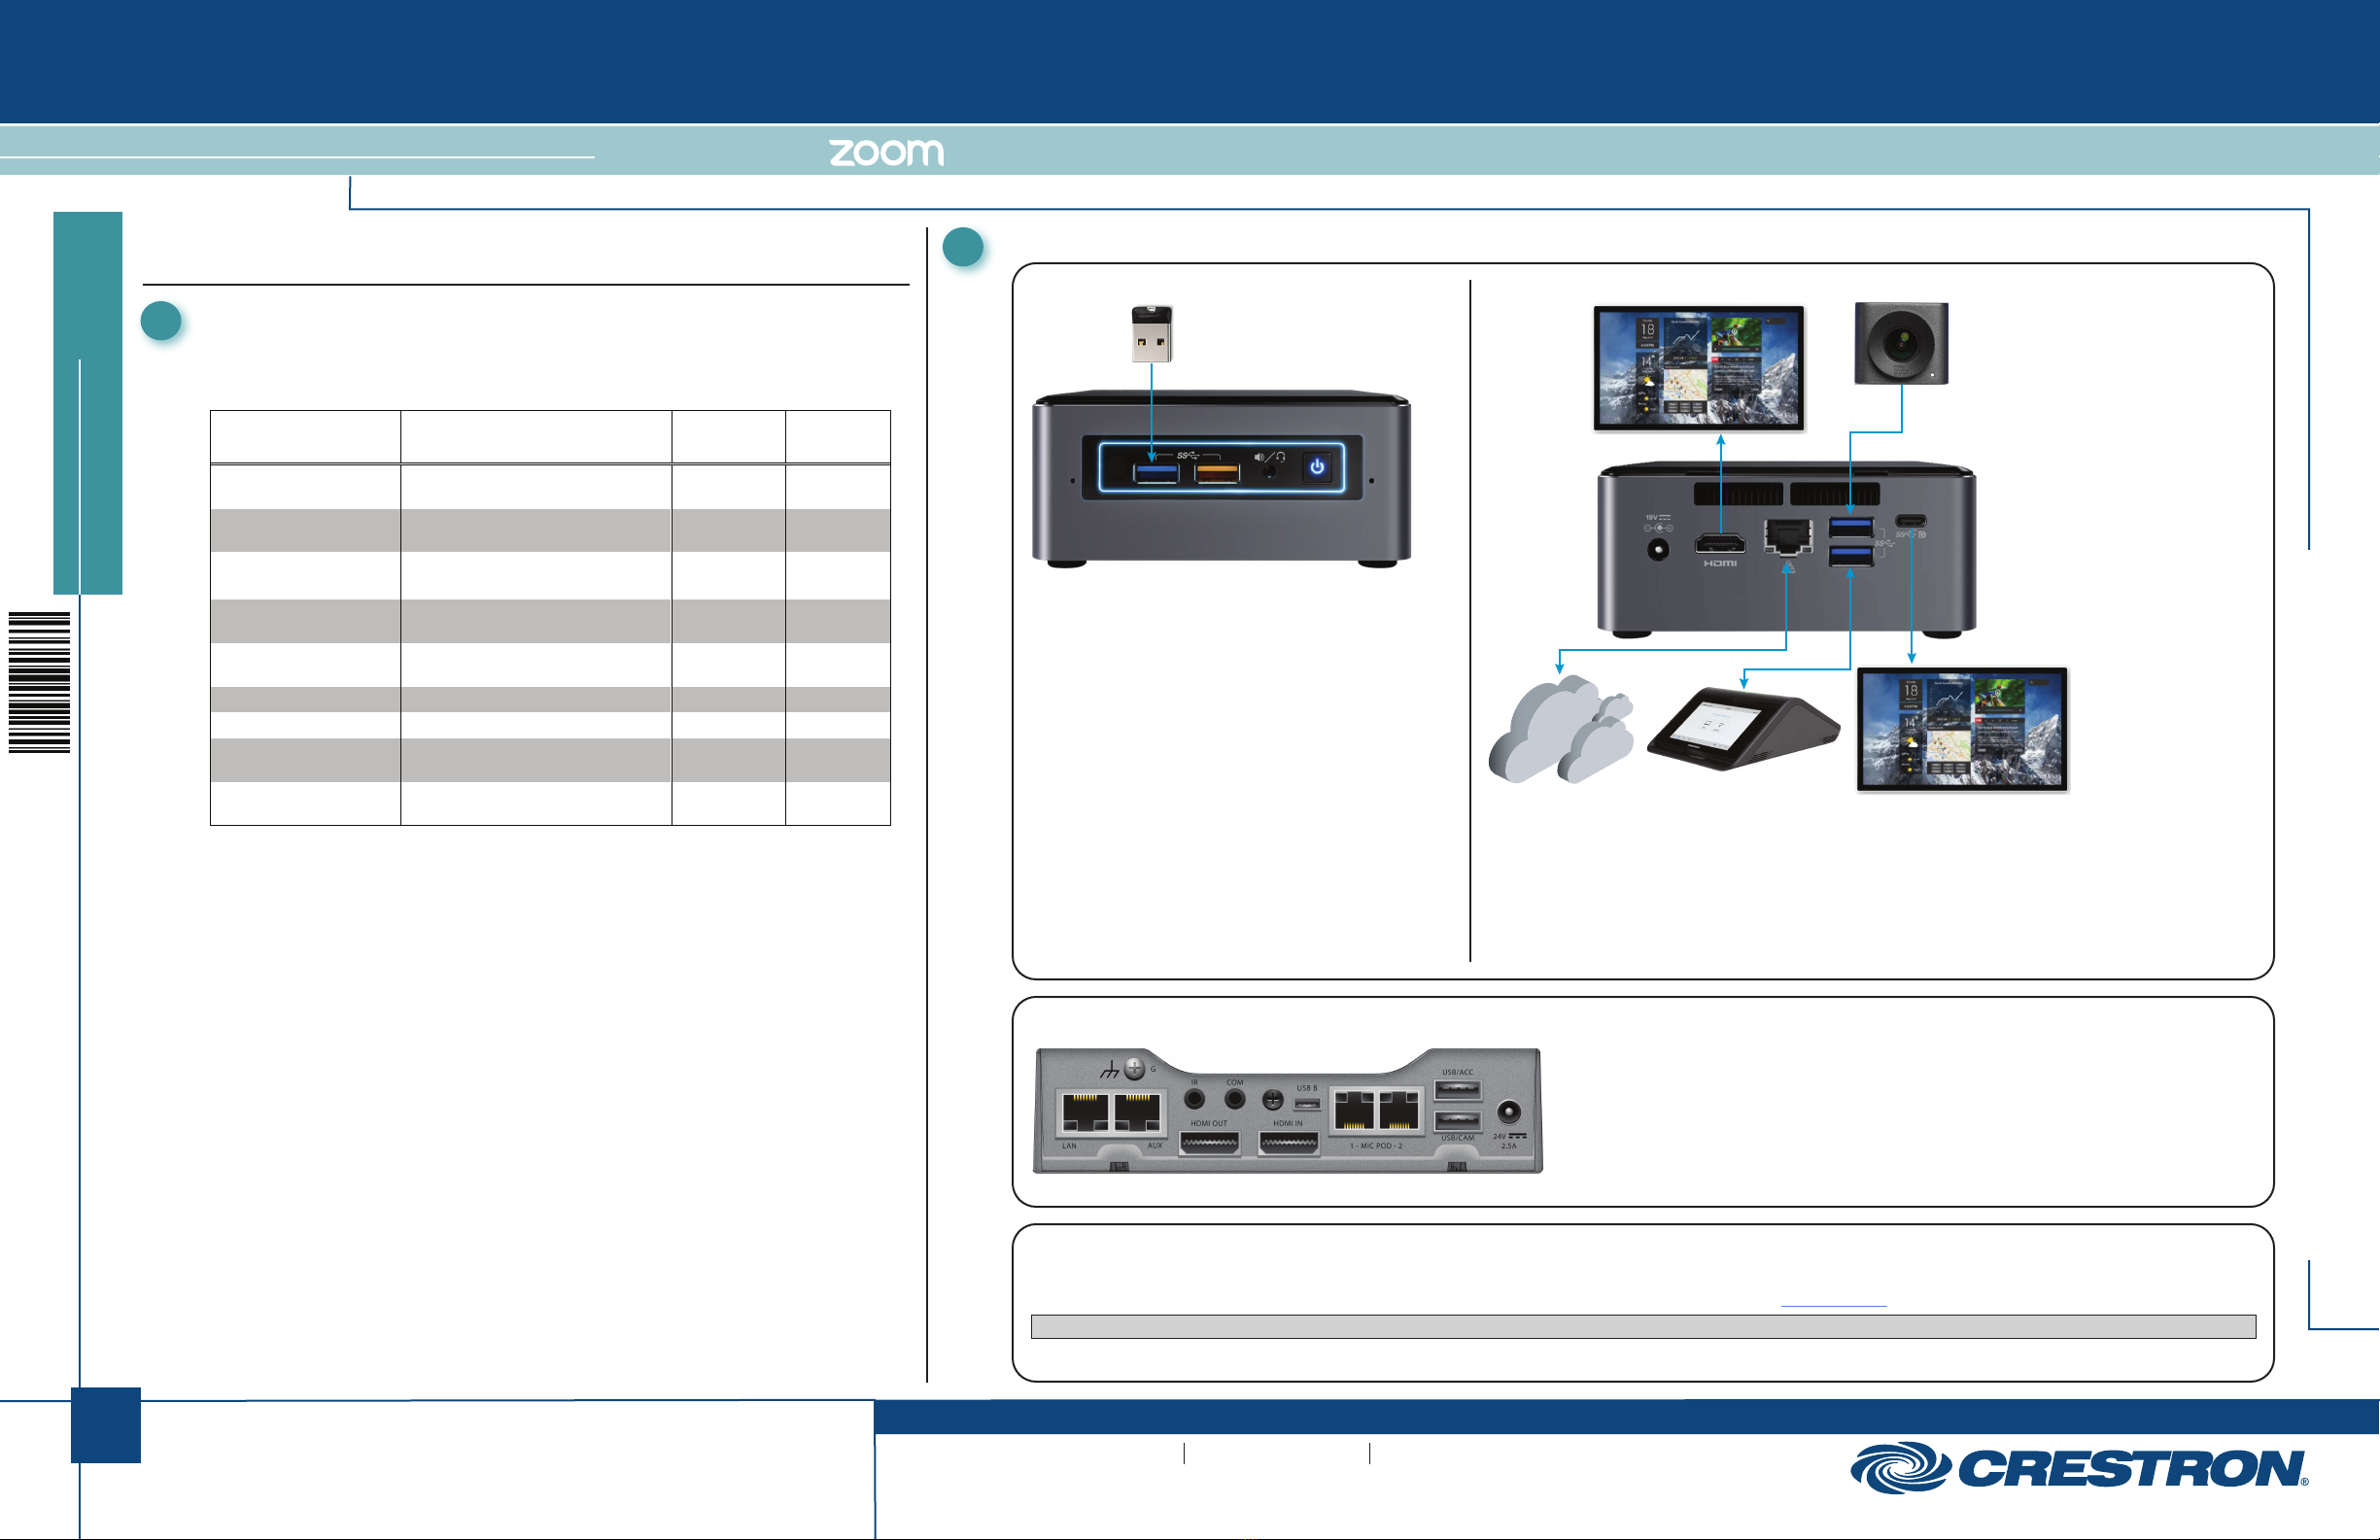
Task: Click the display image at the bottom right
Action: [1962, 730]
